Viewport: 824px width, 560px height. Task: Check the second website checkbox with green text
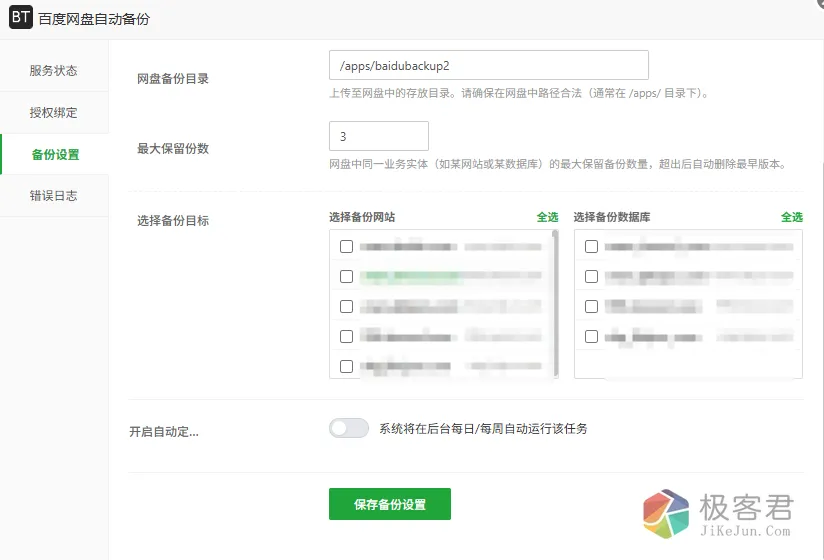pos(346,276)
